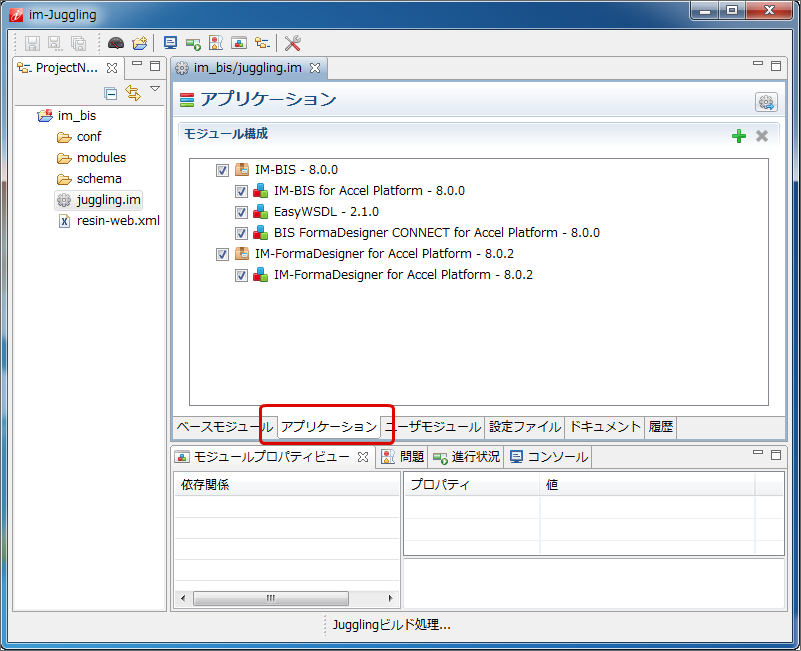Maximize the editor area
This screenshot has width=801, height=651.
point(776,66)
